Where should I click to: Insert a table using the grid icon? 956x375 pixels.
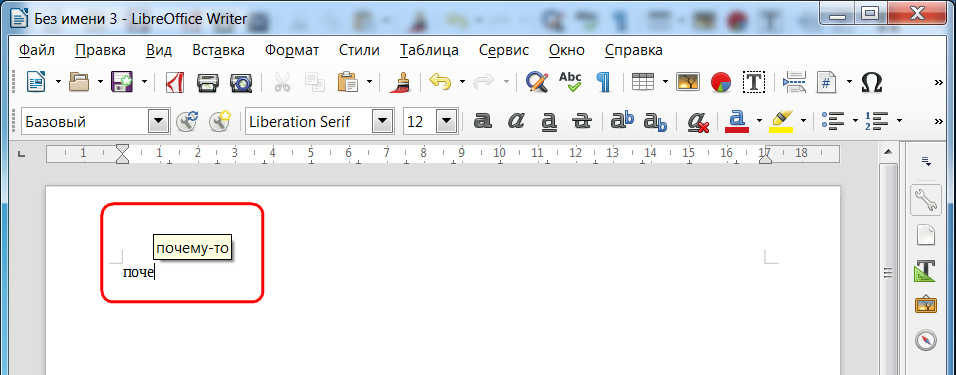click(643, 82)
